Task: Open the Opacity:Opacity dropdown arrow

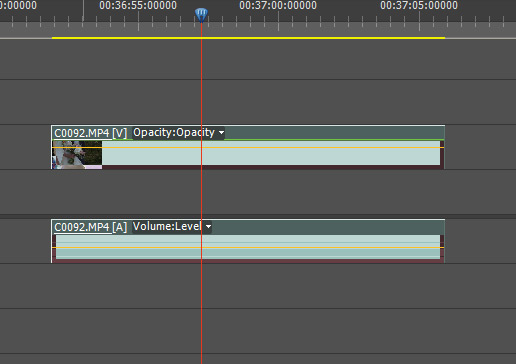Action: (x=221, y=133)
